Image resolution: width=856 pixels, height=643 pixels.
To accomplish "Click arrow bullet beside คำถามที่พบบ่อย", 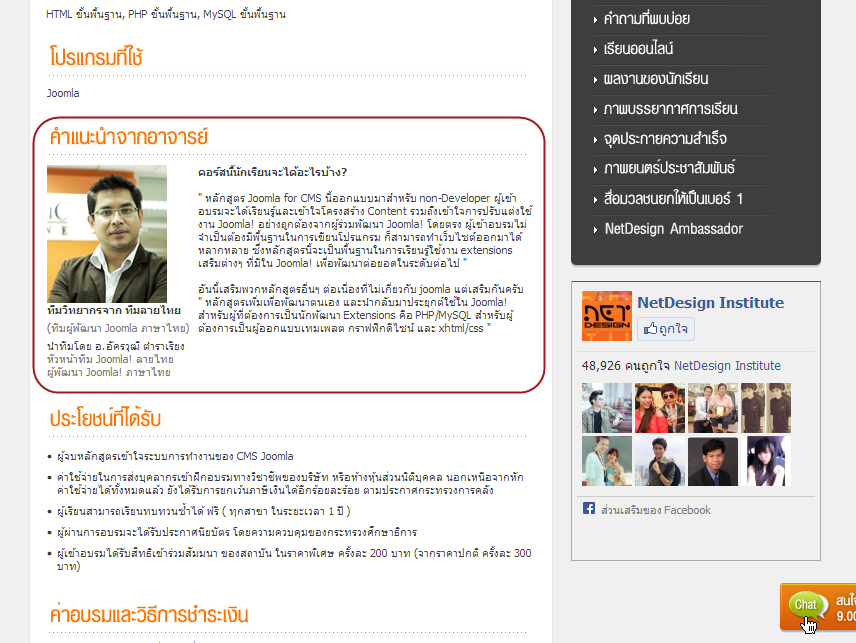I will pyautogui.click(x=596, y=20).
